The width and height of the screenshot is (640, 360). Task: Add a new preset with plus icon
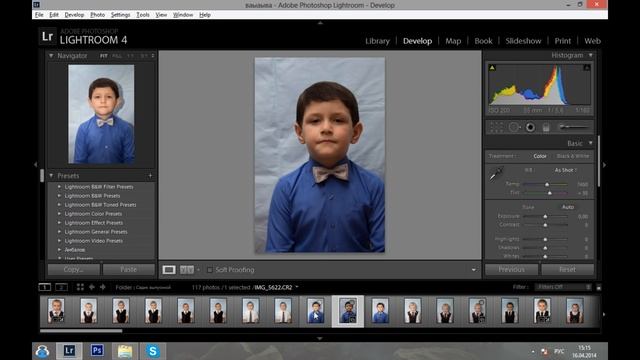coord(150,176)
